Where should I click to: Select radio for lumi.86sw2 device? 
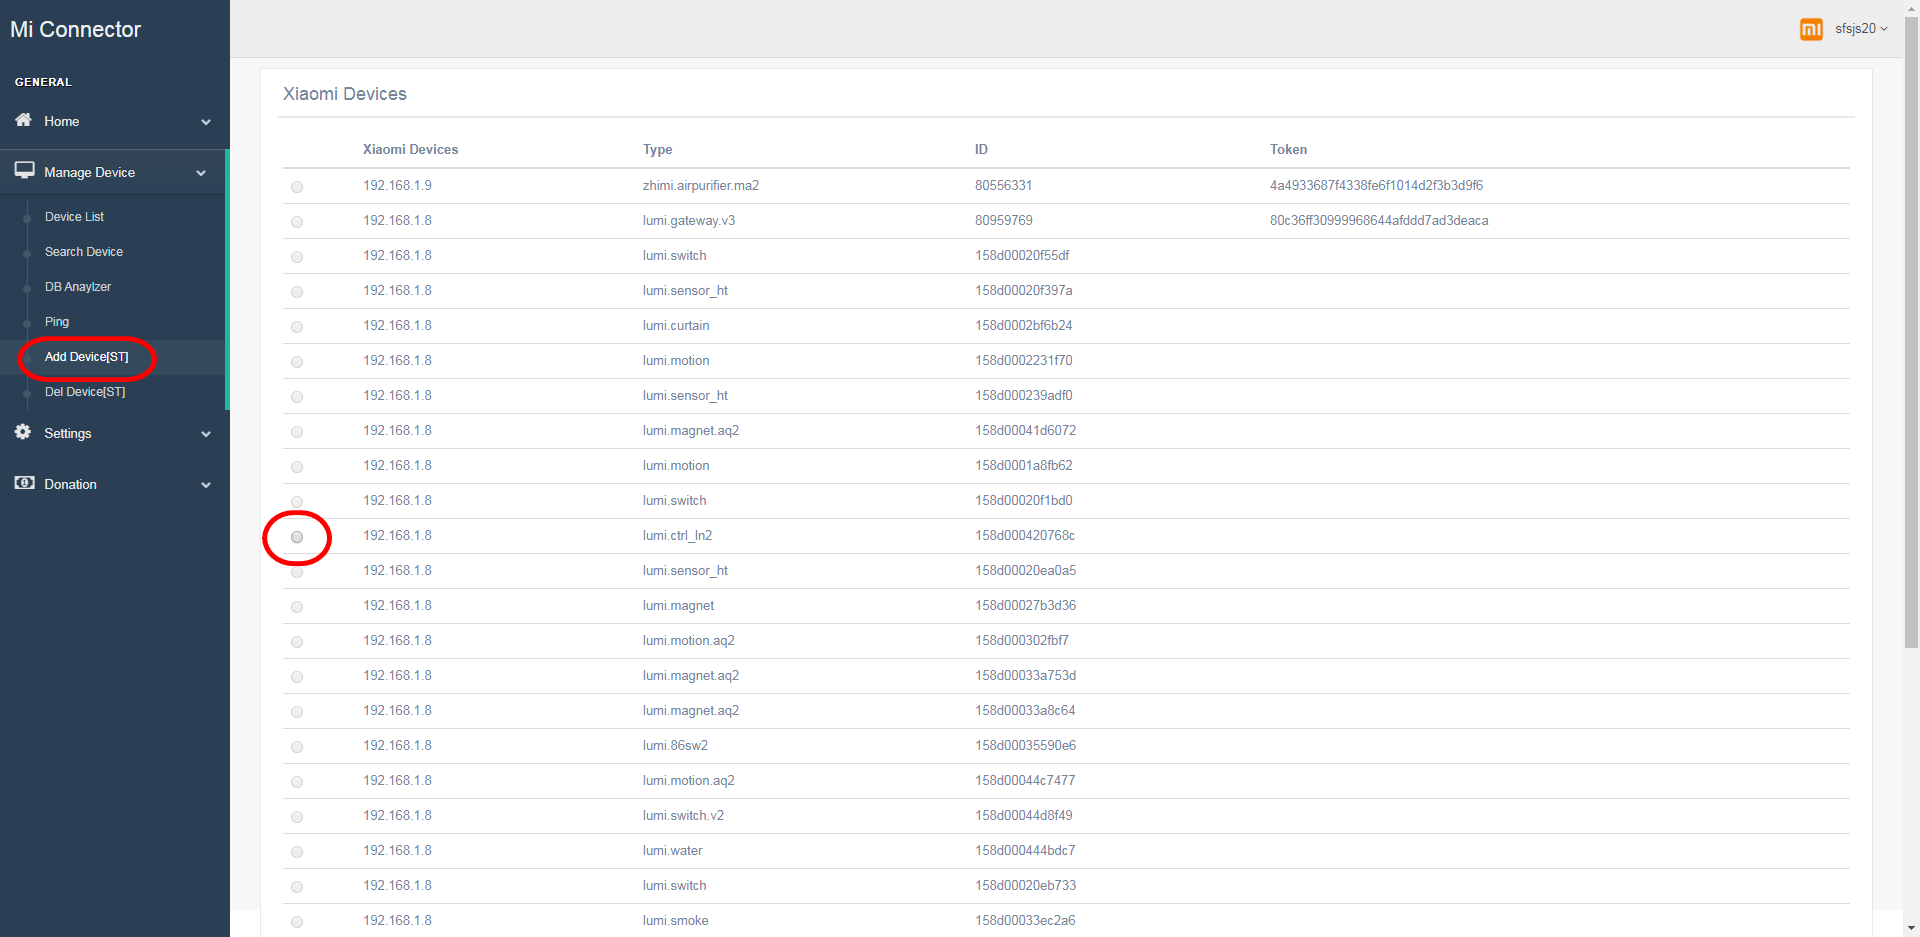click(x=297, y=747)
